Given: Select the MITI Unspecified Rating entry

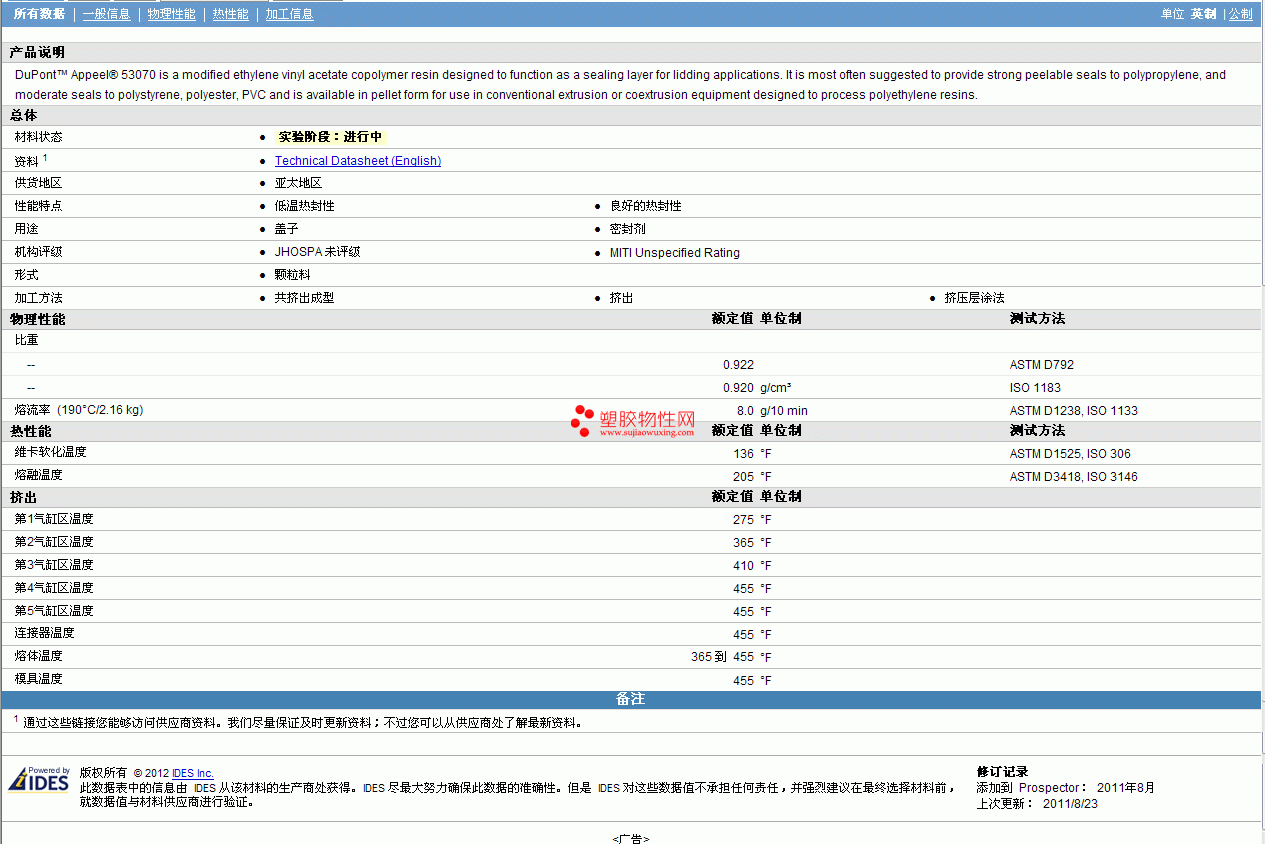Looking at the screenshot, I should click(675, 253).
